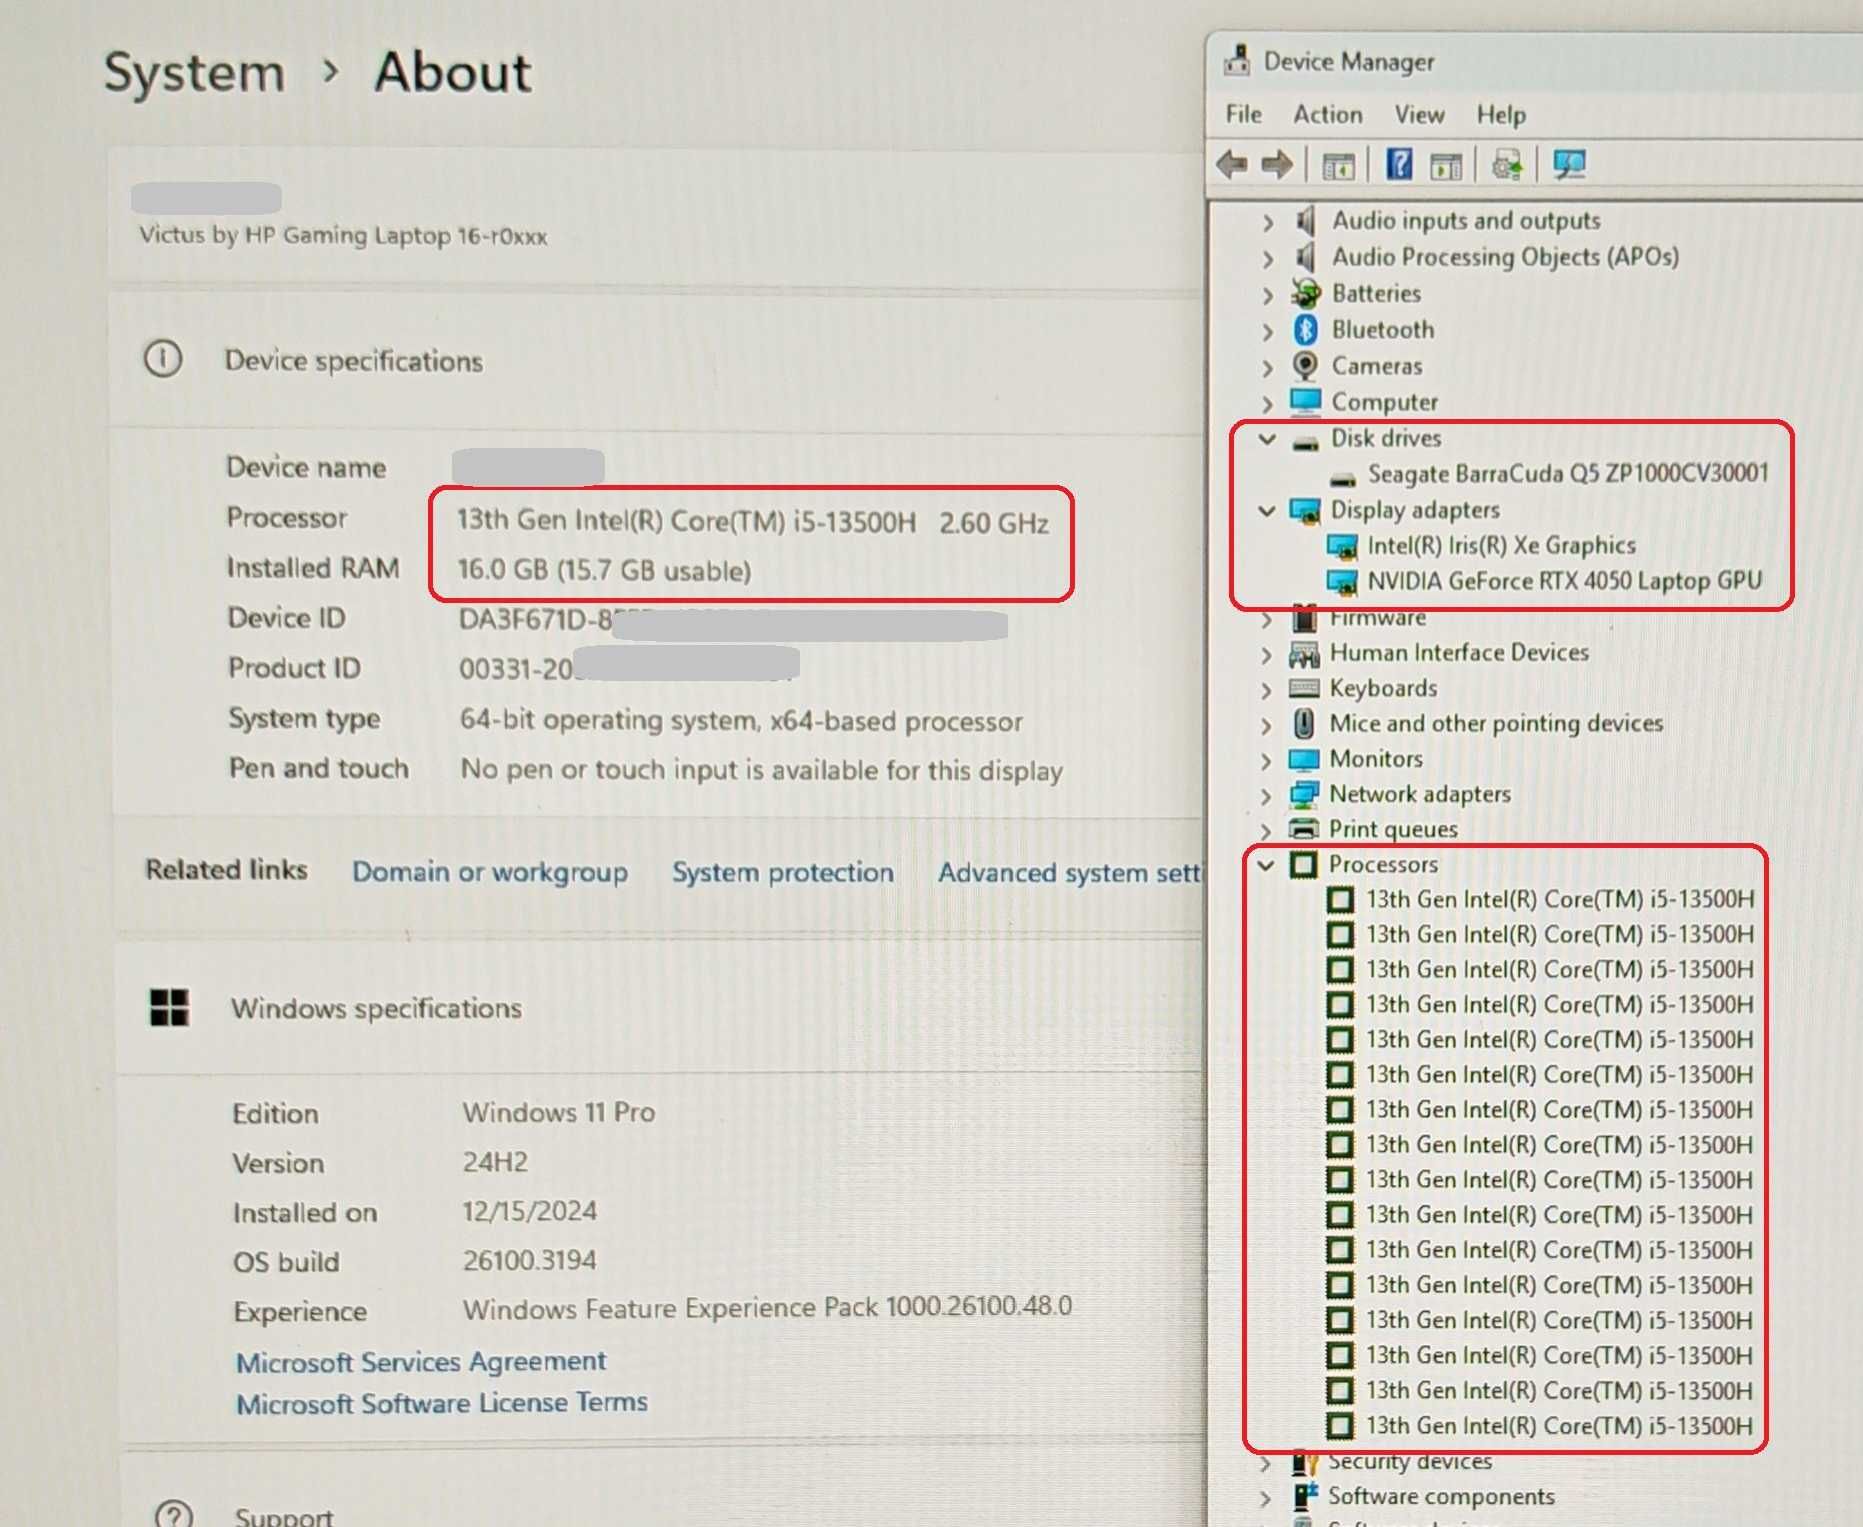Click the Update device driver toolbar icon

point(1507,164)
